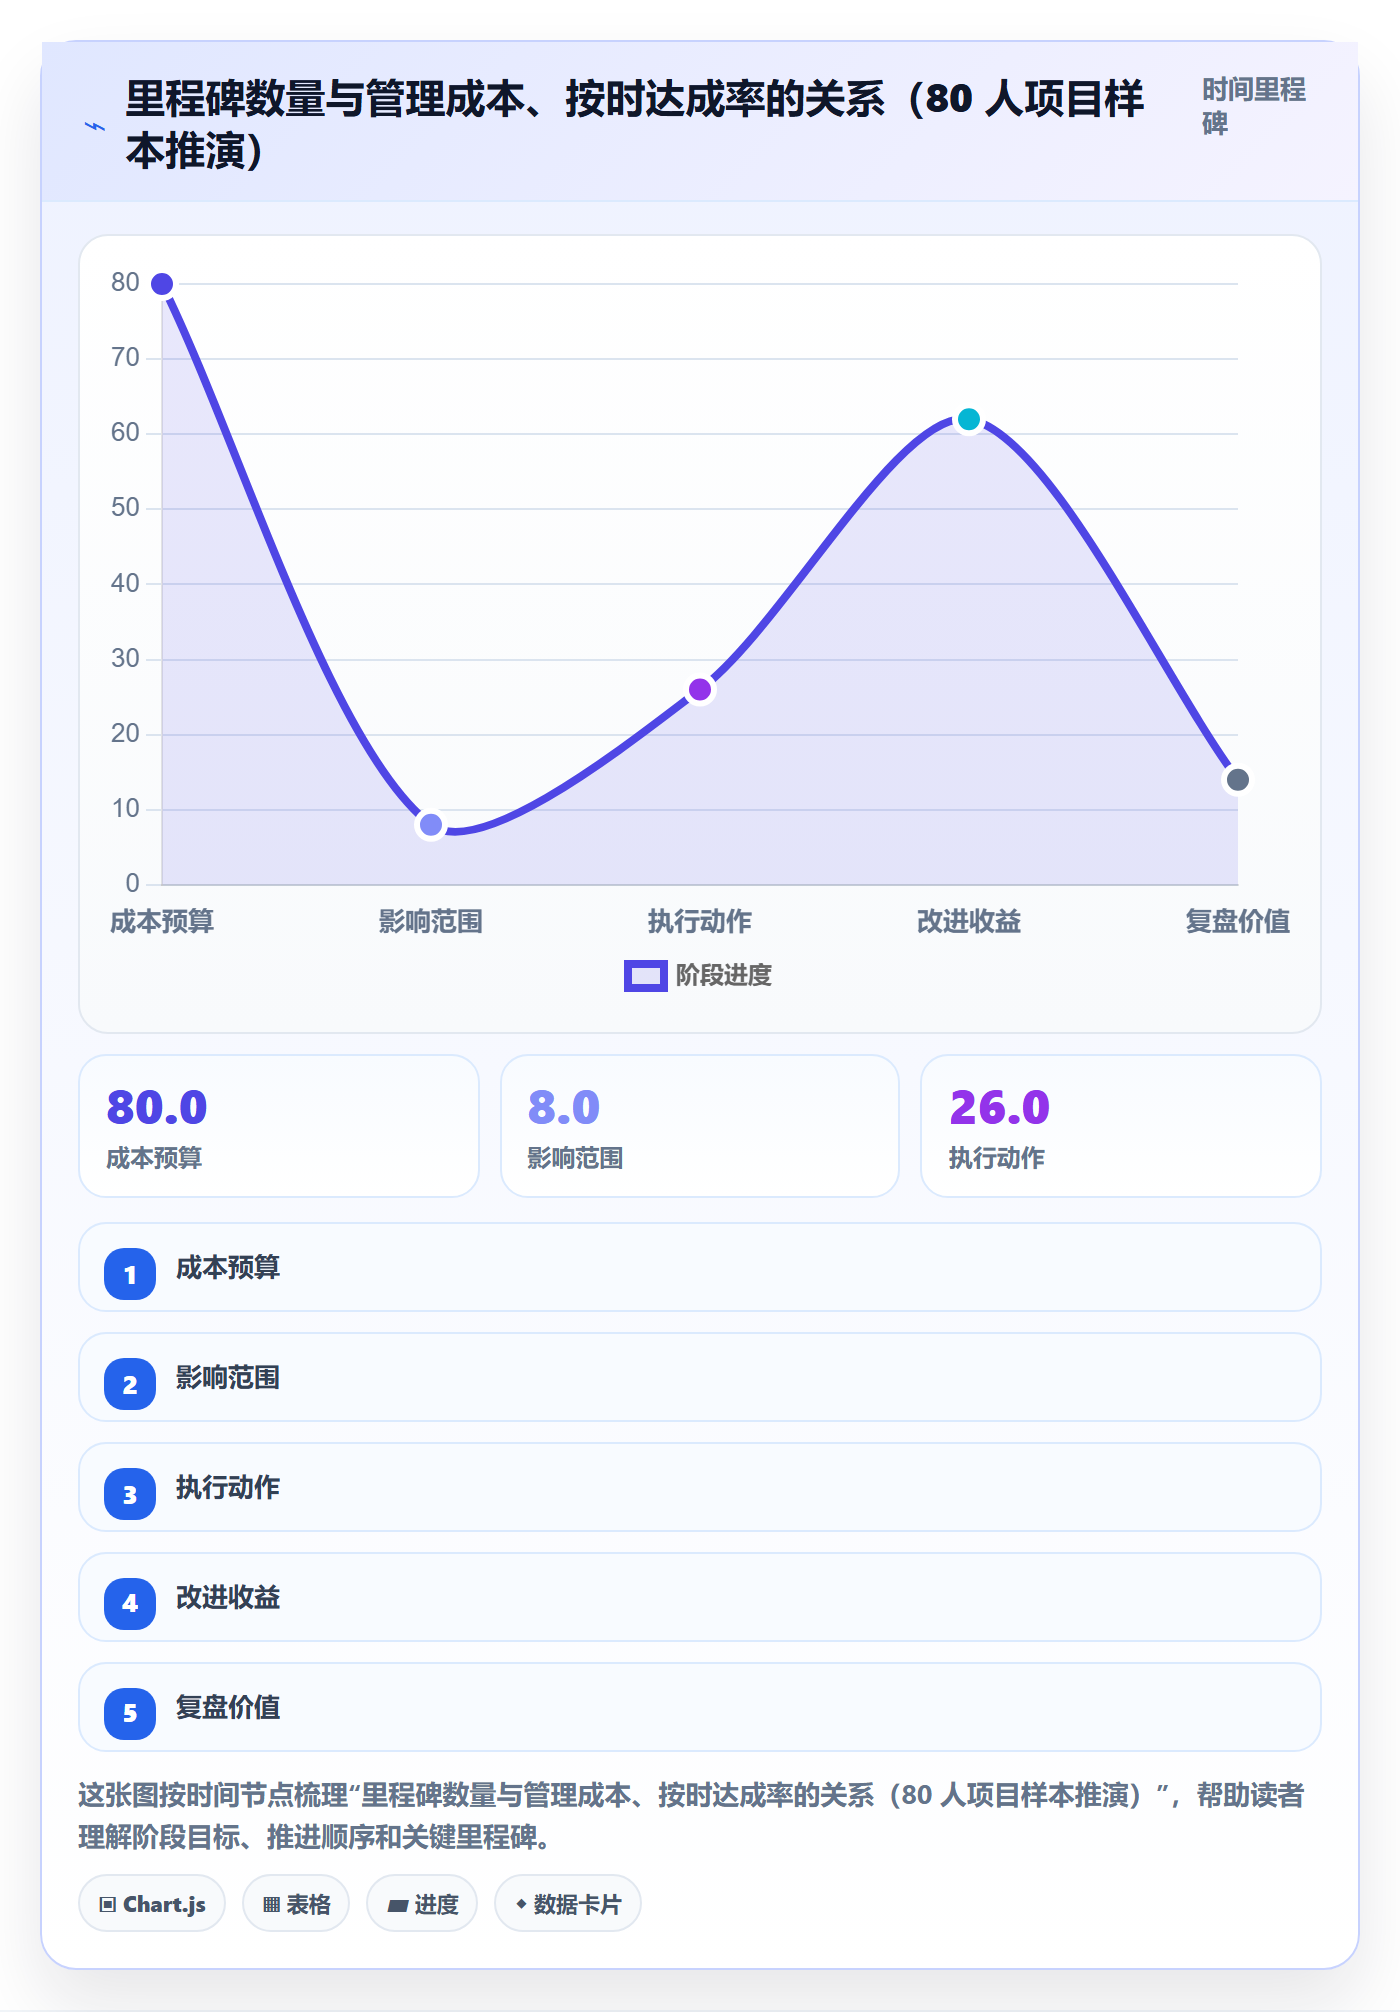This screenshot has width=1400, height=2012.
Task: Click step badge 5 for 复盘价值
Action: (130, 1714)
